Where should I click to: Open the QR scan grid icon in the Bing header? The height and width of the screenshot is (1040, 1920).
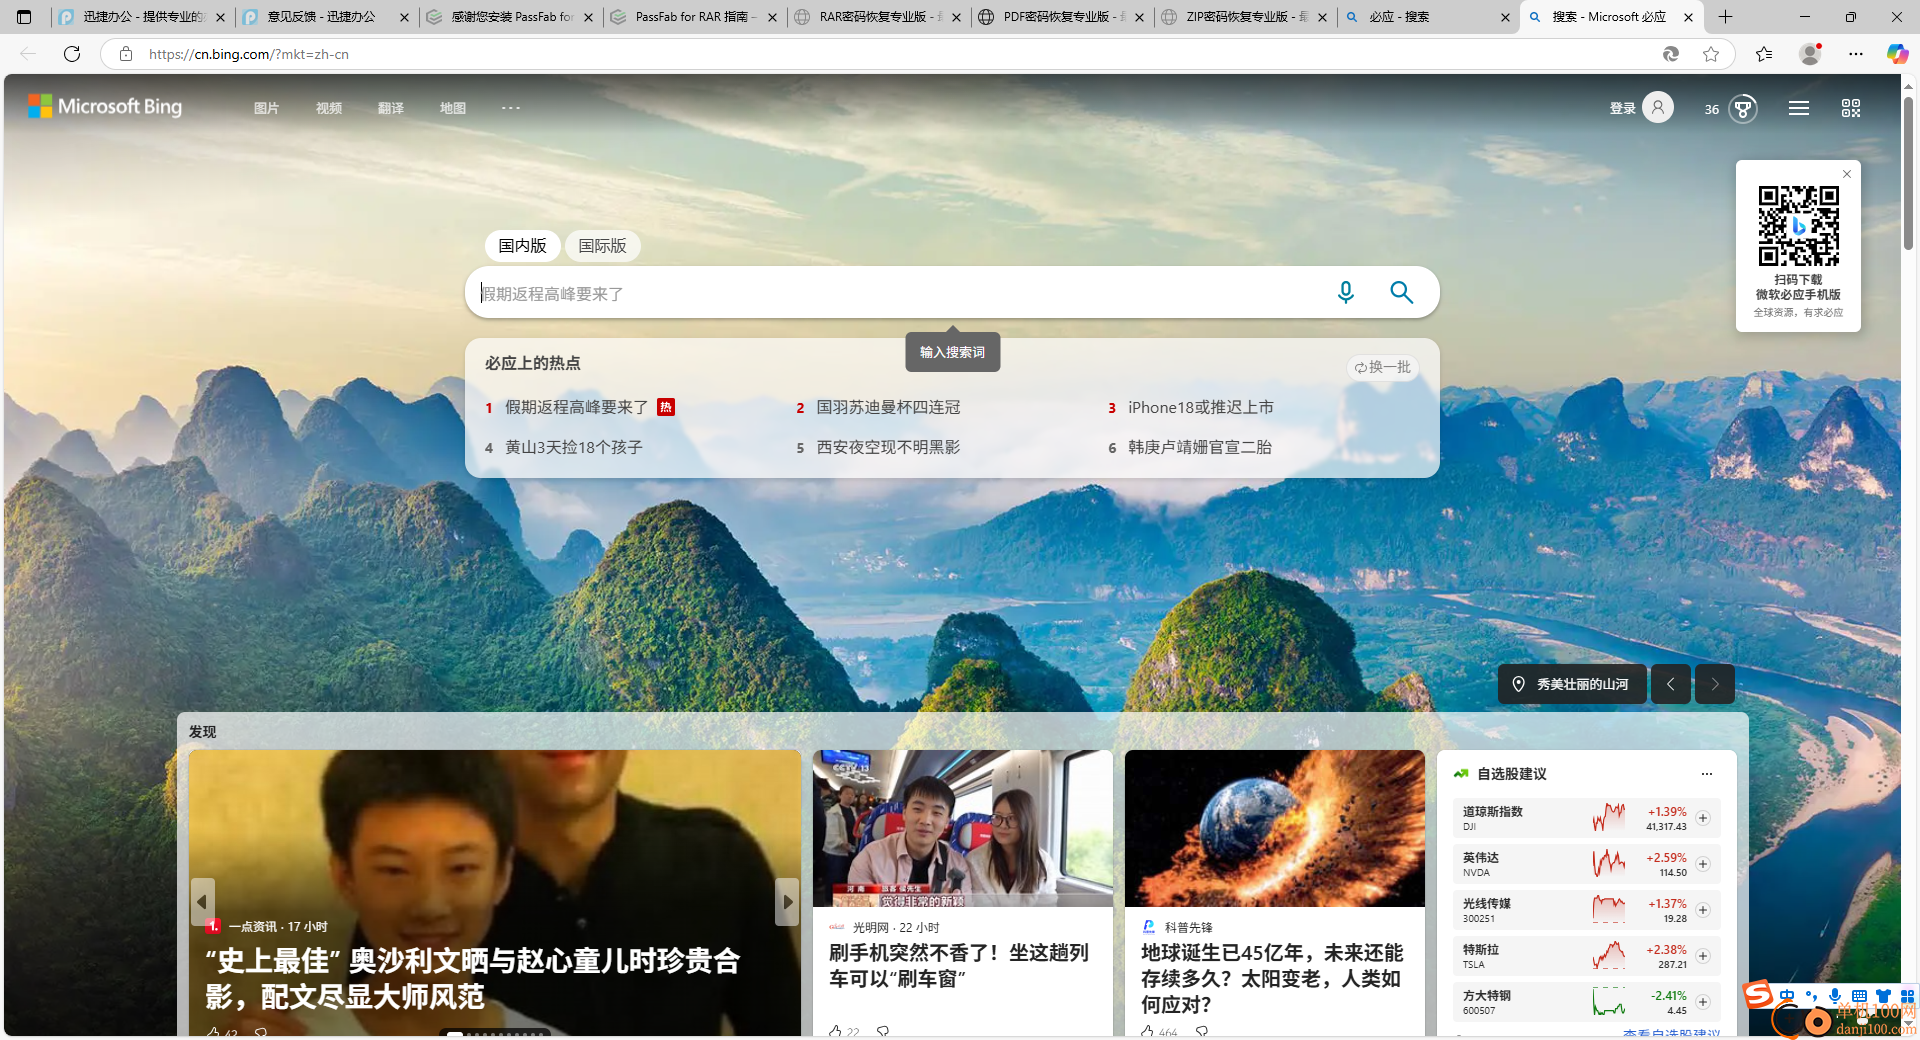(1851, 108)
